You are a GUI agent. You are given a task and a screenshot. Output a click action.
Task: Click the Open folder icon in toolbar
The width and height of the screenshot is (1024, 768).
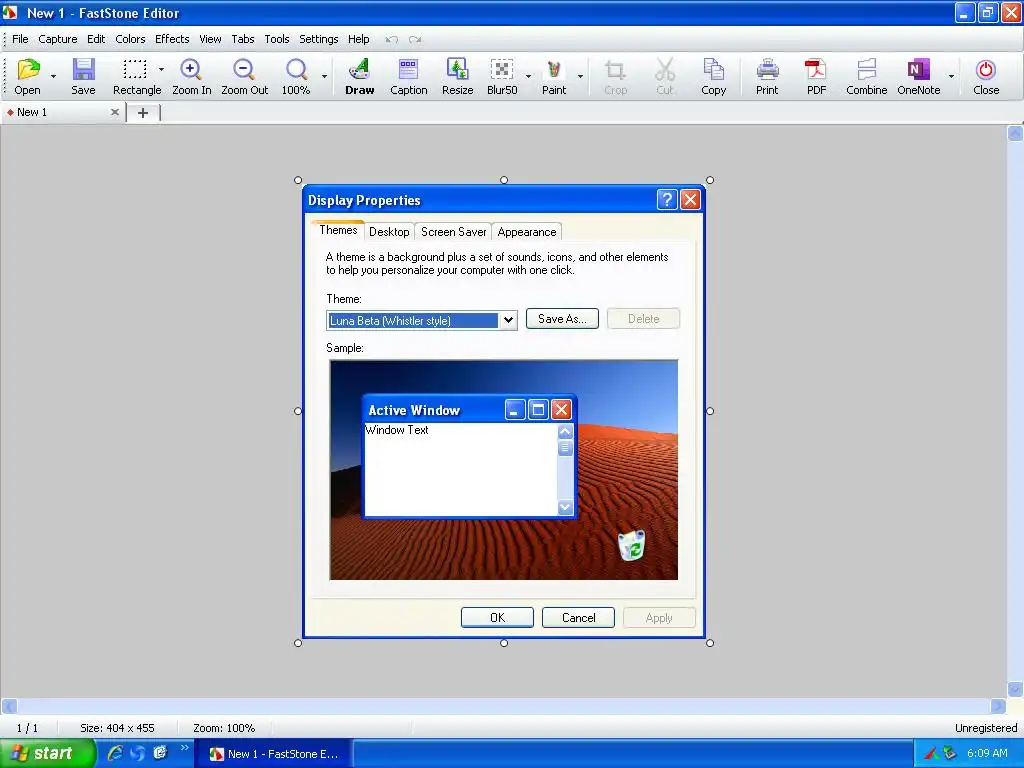(x=28, y=76)
